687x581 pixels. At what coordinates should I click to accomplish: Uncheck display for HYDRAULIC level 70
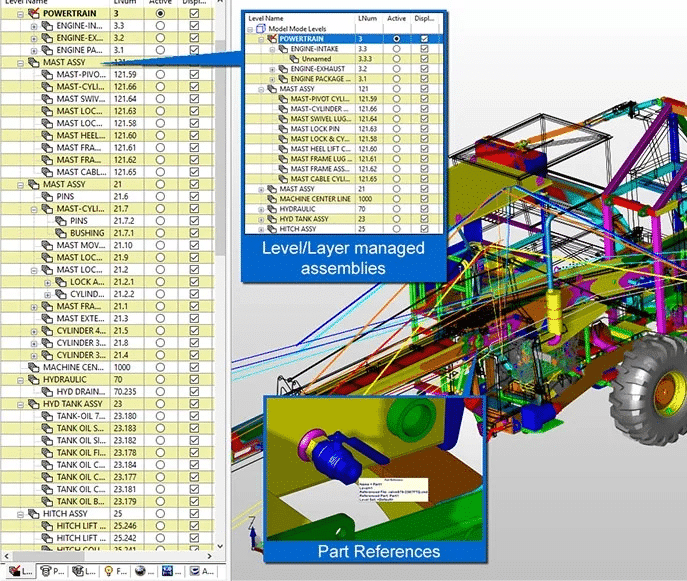coord(193,380)
